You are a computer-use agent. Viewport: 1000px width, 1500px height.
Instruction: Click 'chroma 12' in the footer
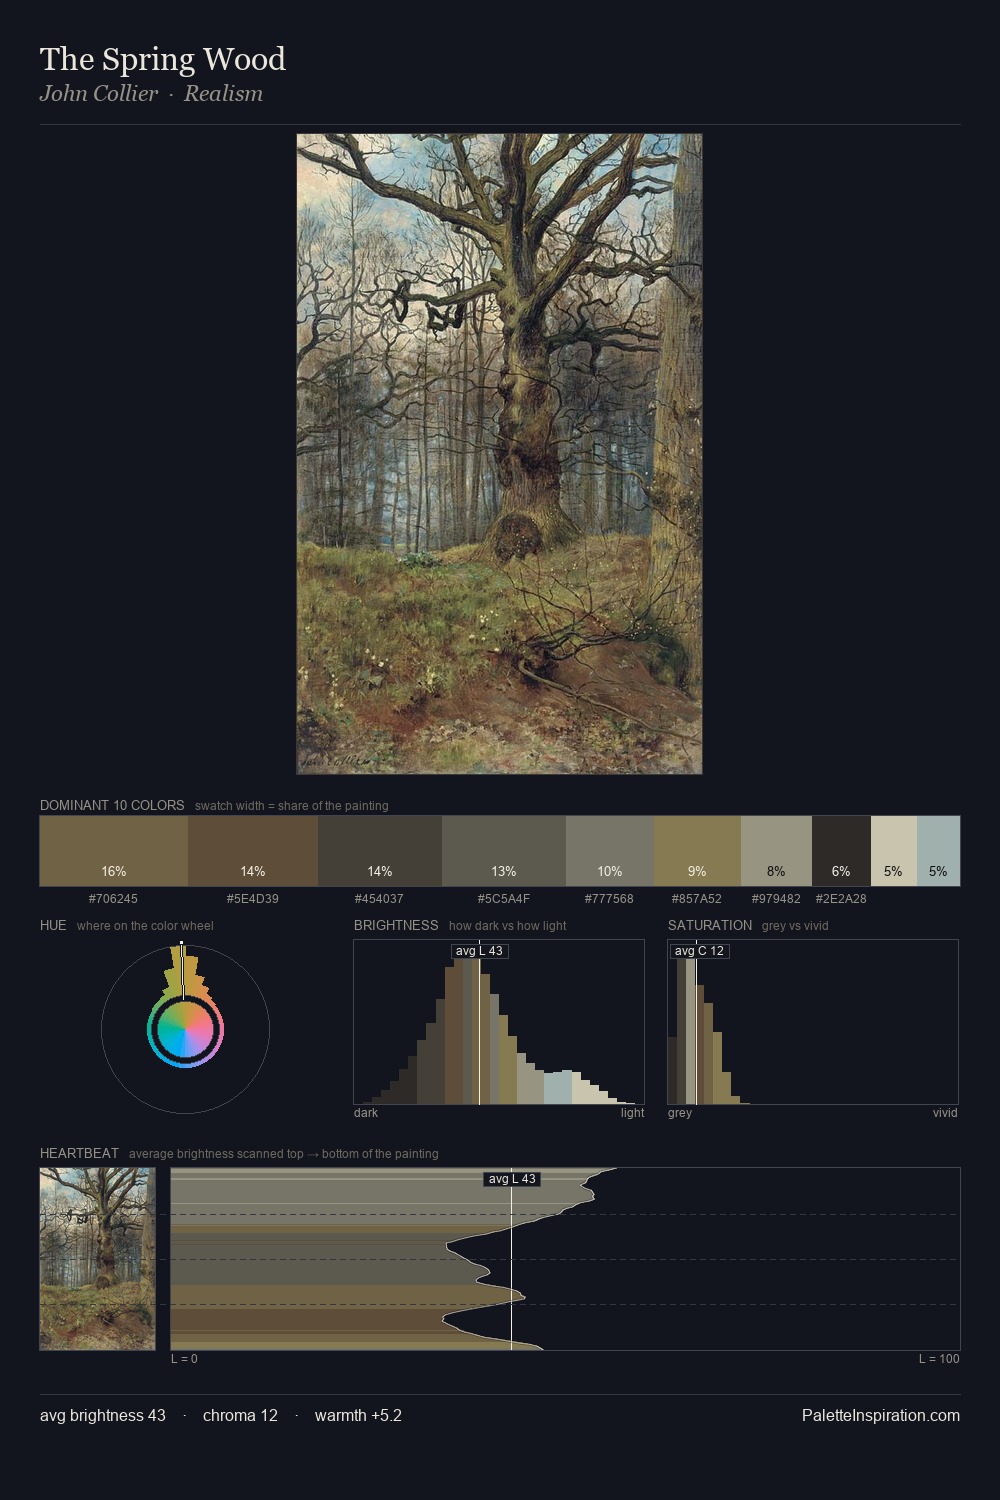240,1415
